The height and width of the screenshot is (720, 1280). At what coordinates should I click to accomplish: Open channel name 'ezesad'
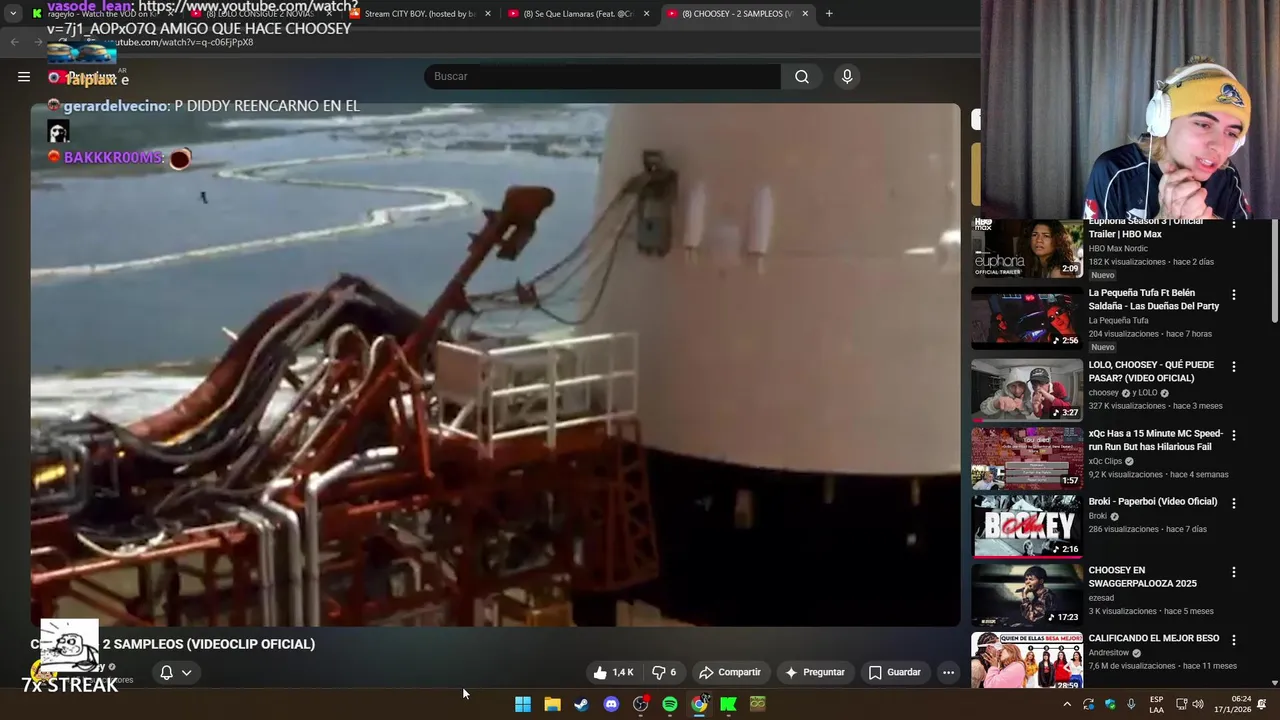1101,598
